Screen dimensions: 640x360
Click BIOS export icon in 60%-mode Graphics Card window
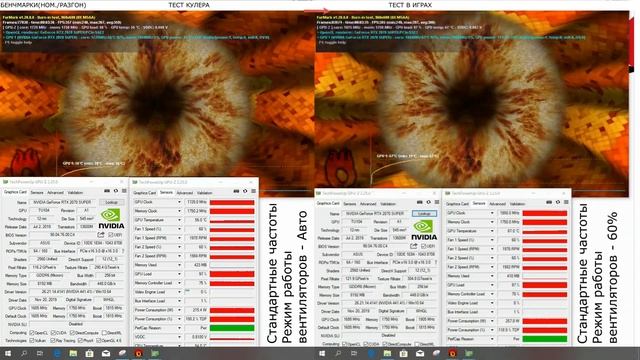click(x=413, y=246)
